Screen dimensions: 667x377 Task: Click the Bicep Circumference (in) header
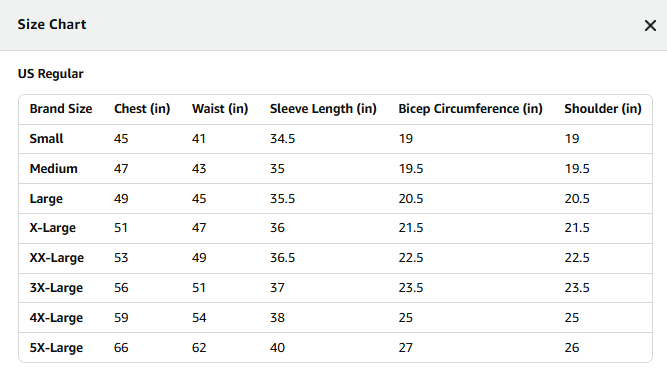coord(470,109)
